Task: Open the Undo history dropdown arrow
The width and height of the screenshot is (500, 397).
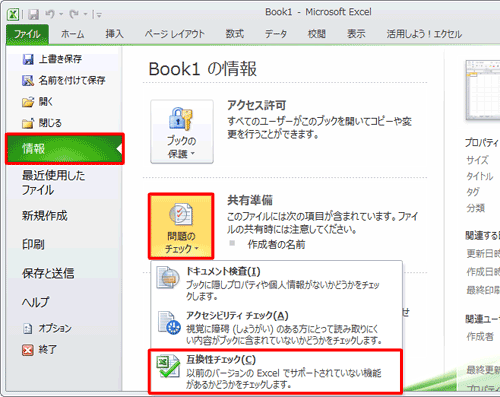Action: pyautogui.click(x=61, y=14)
